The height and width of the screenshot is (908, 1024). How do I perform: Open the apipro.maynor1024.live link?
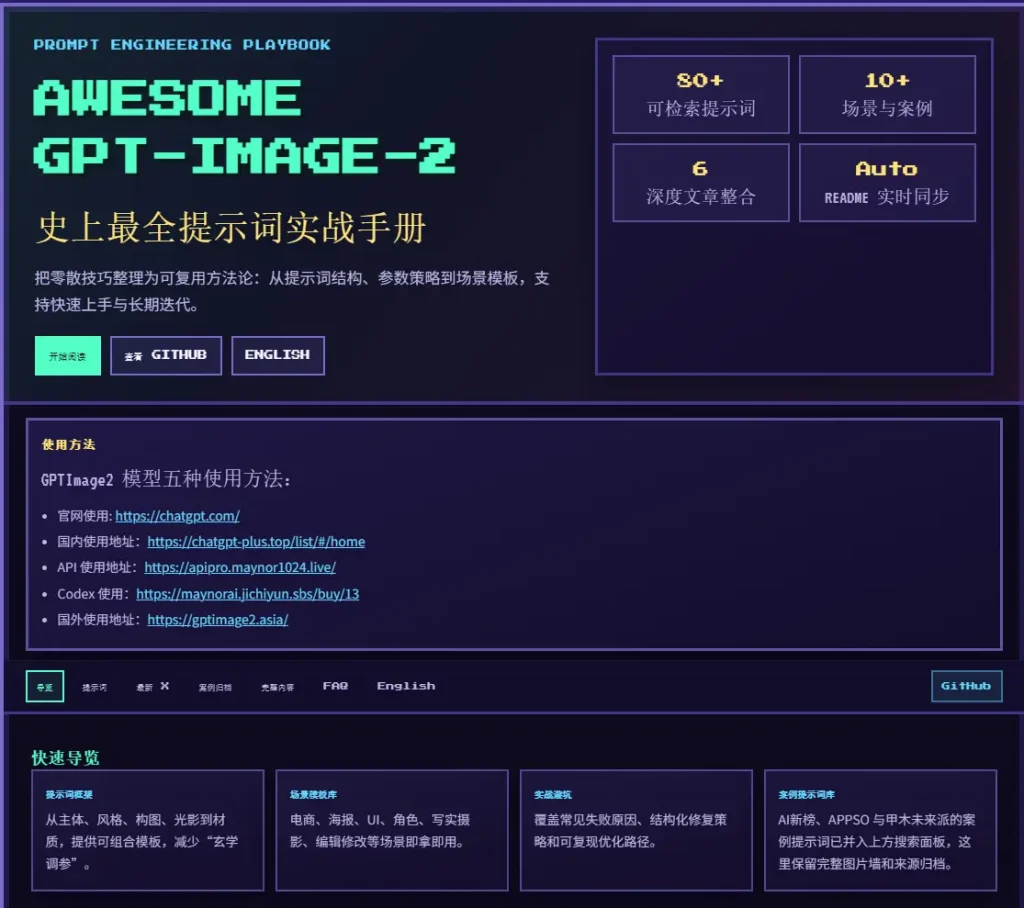pos(240,567)
